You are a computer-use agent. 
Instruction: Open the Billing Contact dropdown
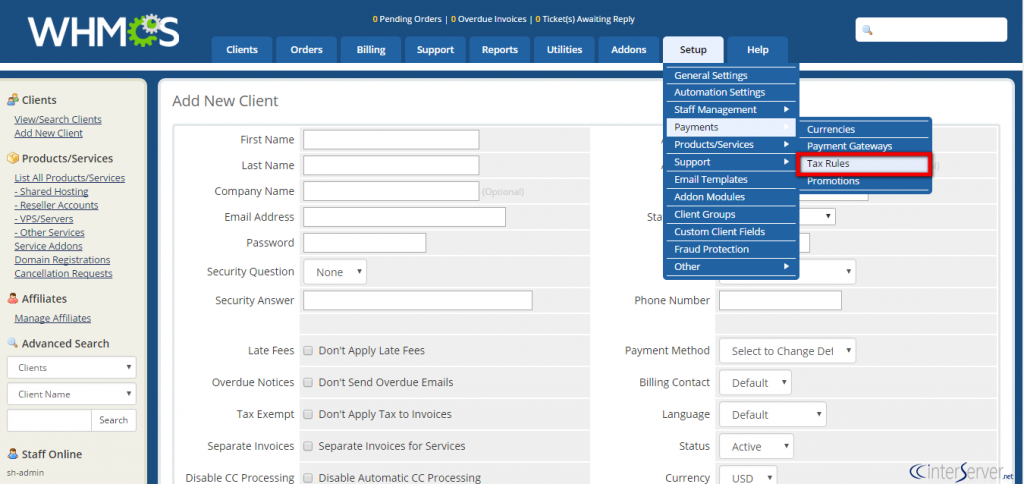click(x=756, y=383)
